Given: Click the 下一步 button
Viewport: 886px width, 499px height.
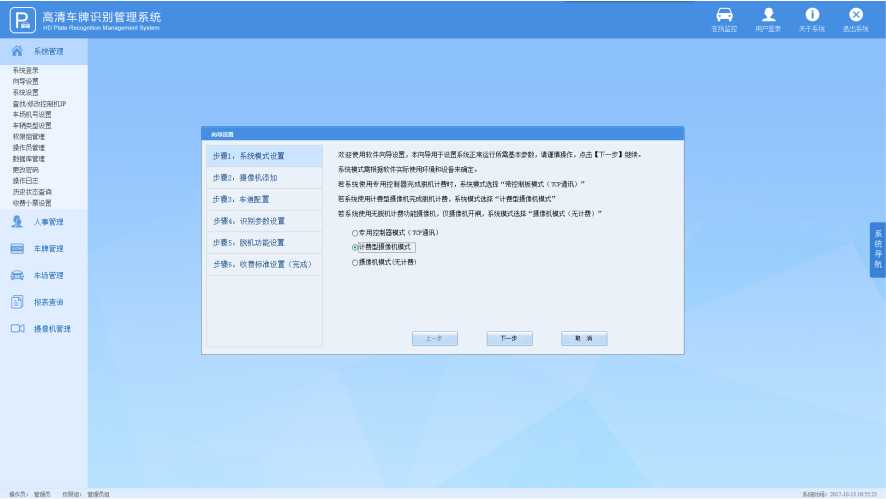Looking at the screenshot, I should tap(509, 339).
